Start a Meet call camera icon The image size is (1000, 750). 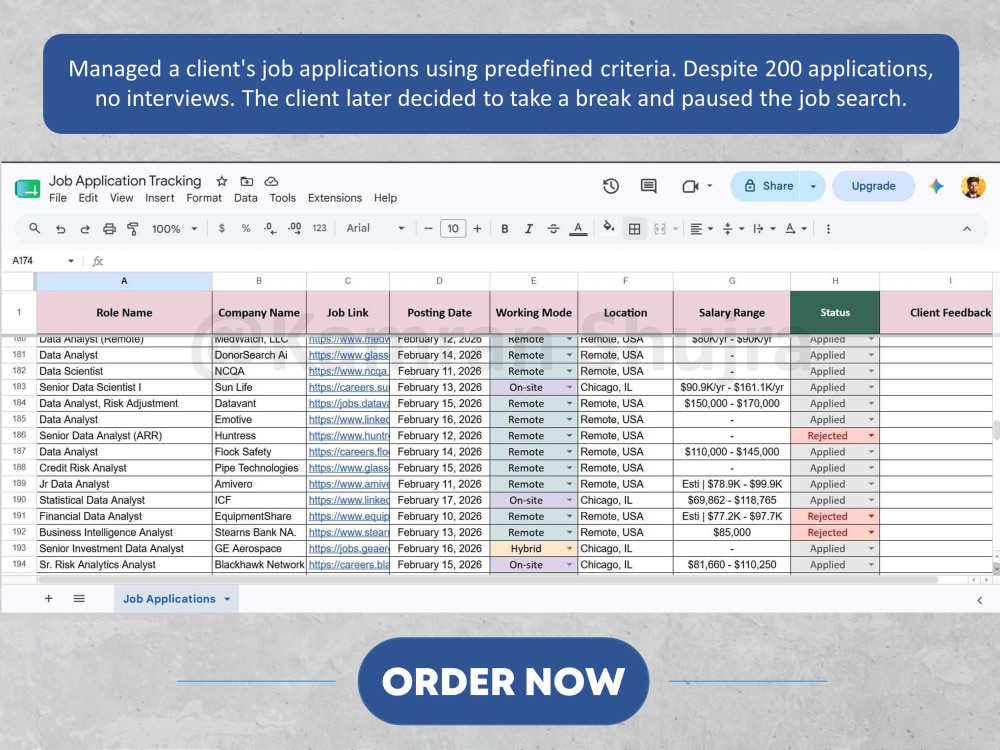690,186
